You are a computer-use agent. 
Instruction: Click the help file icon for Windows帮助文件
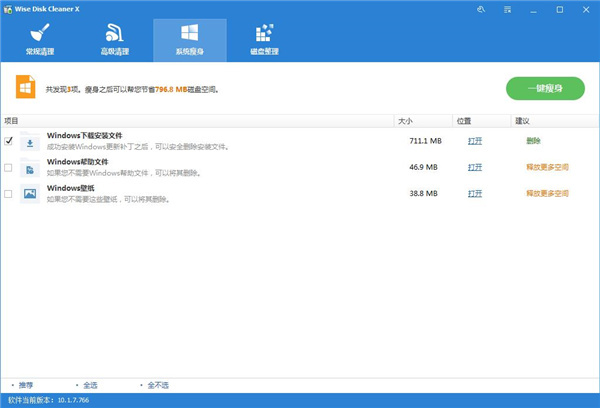30,168
